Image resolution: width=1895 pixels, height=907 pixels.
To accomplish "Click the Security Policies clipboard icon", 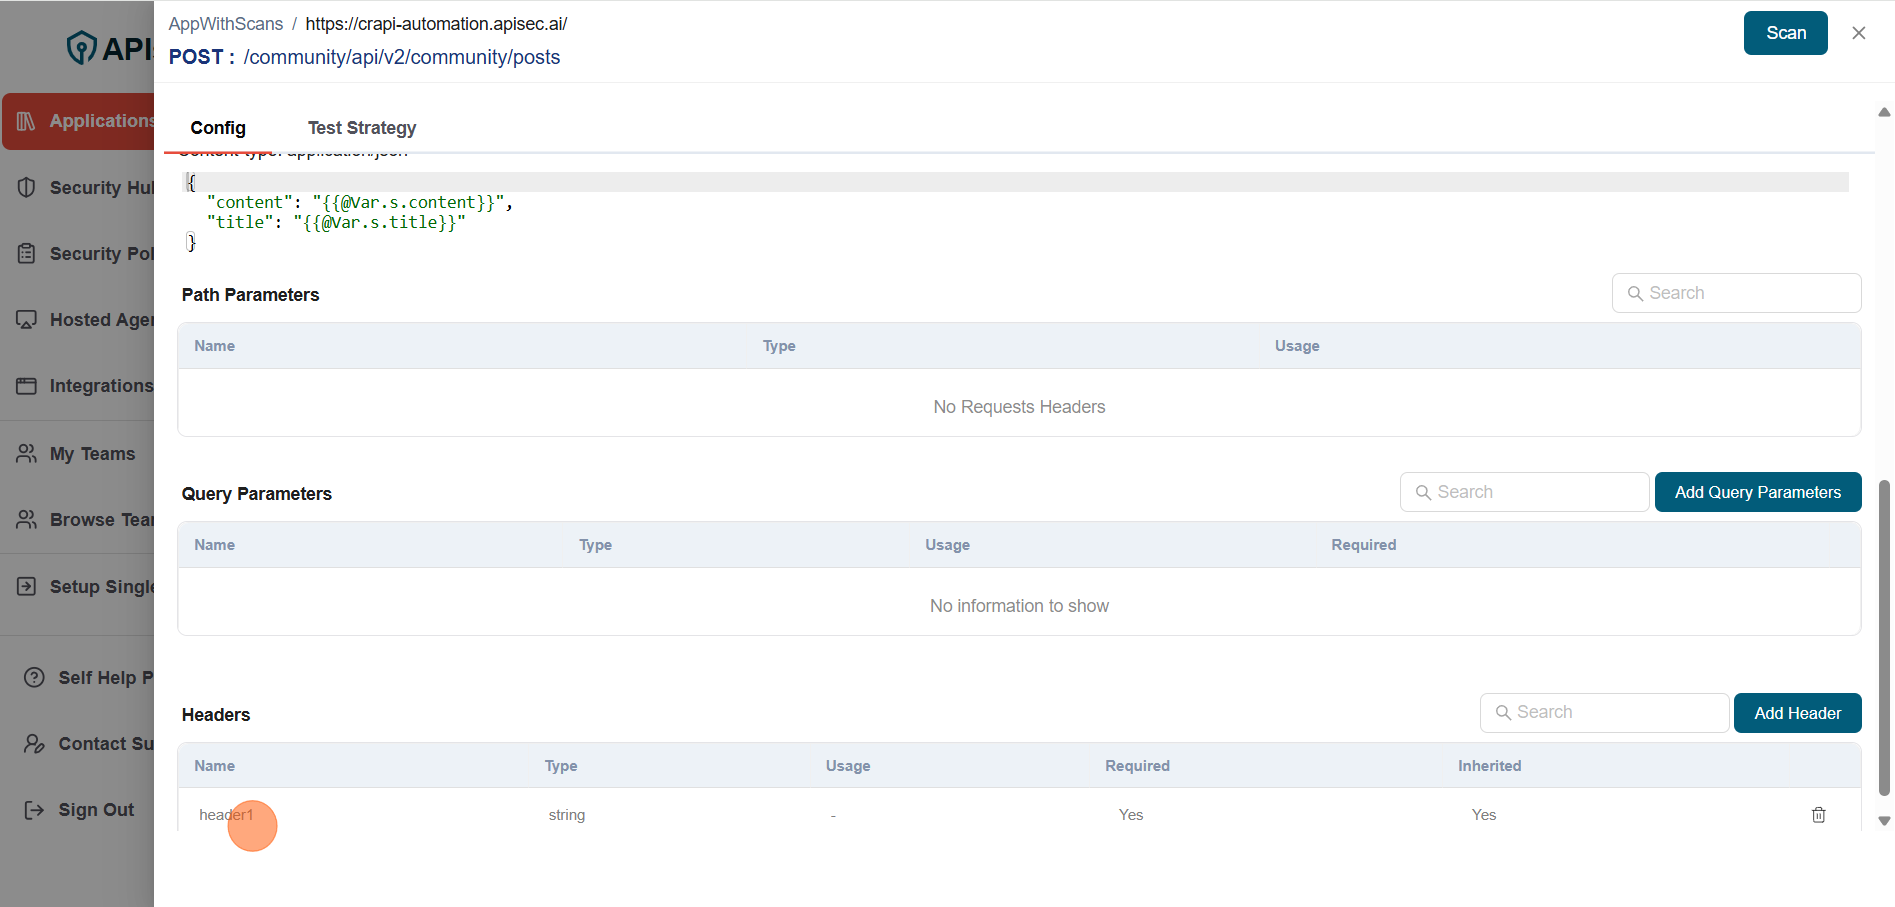I will (27, 254).
